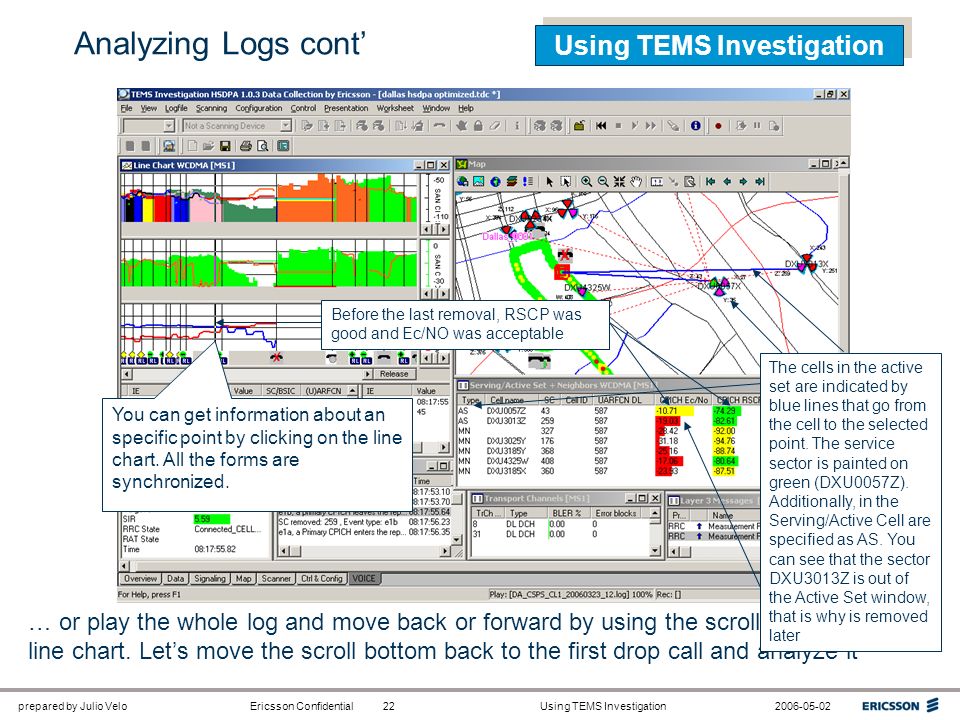The width and height of the screenshot is (960, 720).
Task: Open the layer control stack icon in Map
Action: (x=512, y=182)
